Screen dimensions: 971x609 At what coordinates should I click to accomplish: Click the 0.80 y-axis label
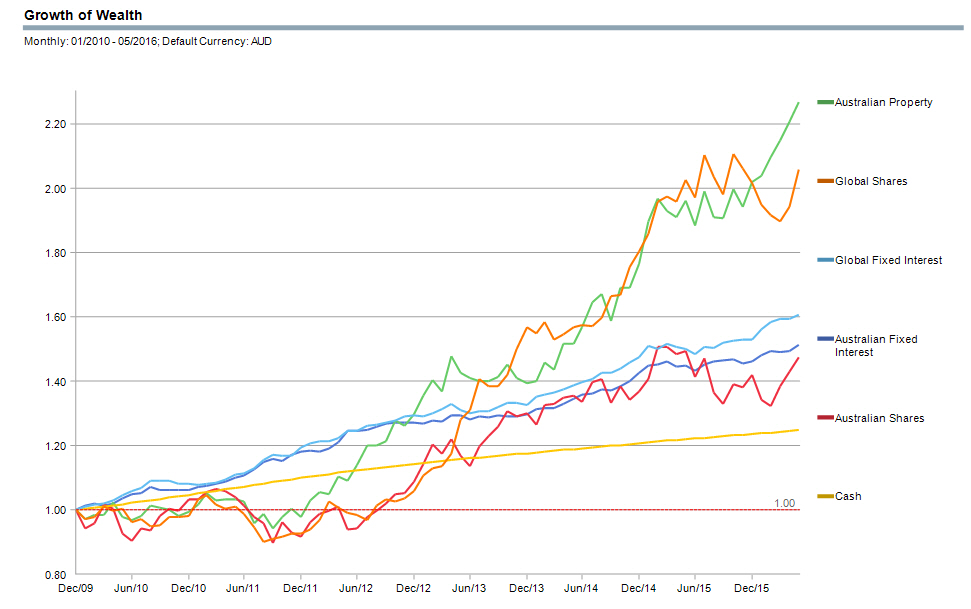pos(55,575)
